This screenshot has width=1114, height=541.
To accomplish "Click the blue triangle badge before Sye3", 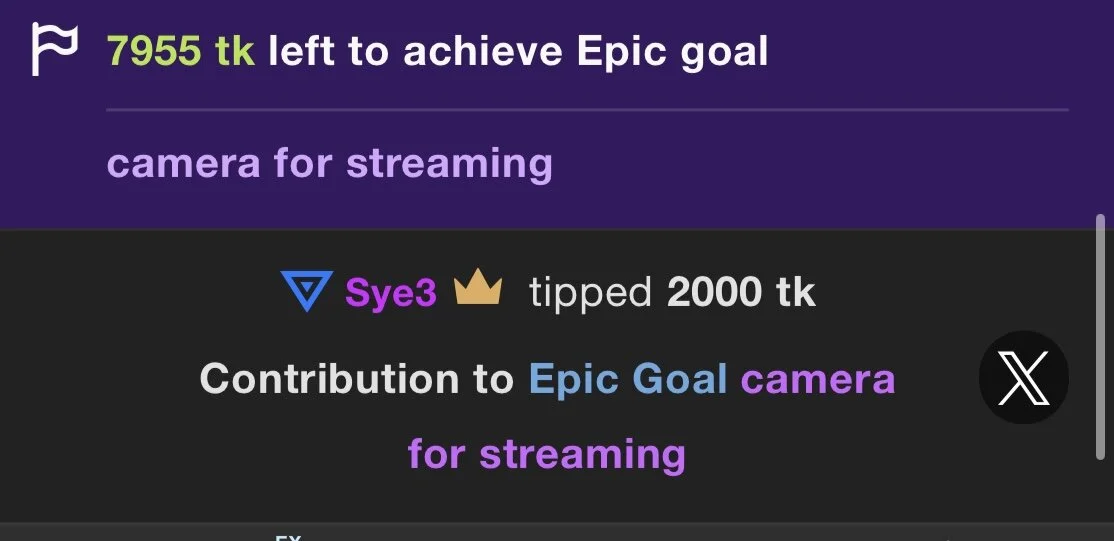I will tap(306, 291).
